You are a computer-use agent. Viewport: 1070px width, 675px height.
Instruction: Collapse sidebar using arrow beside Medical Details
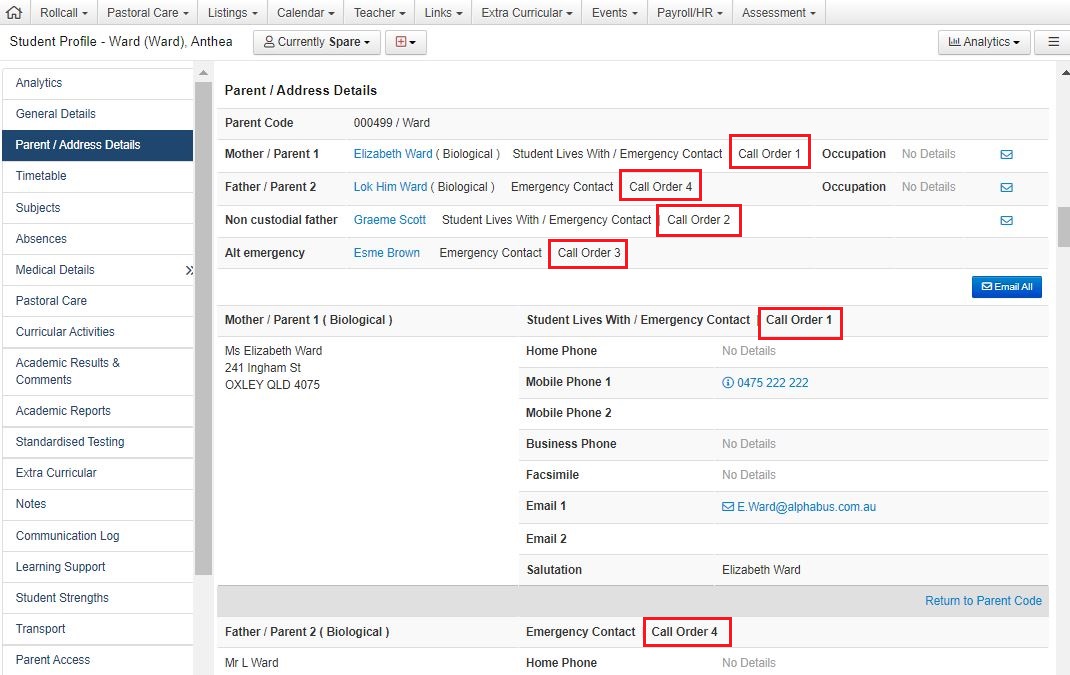pyautogui.click(x=189, y=270)
